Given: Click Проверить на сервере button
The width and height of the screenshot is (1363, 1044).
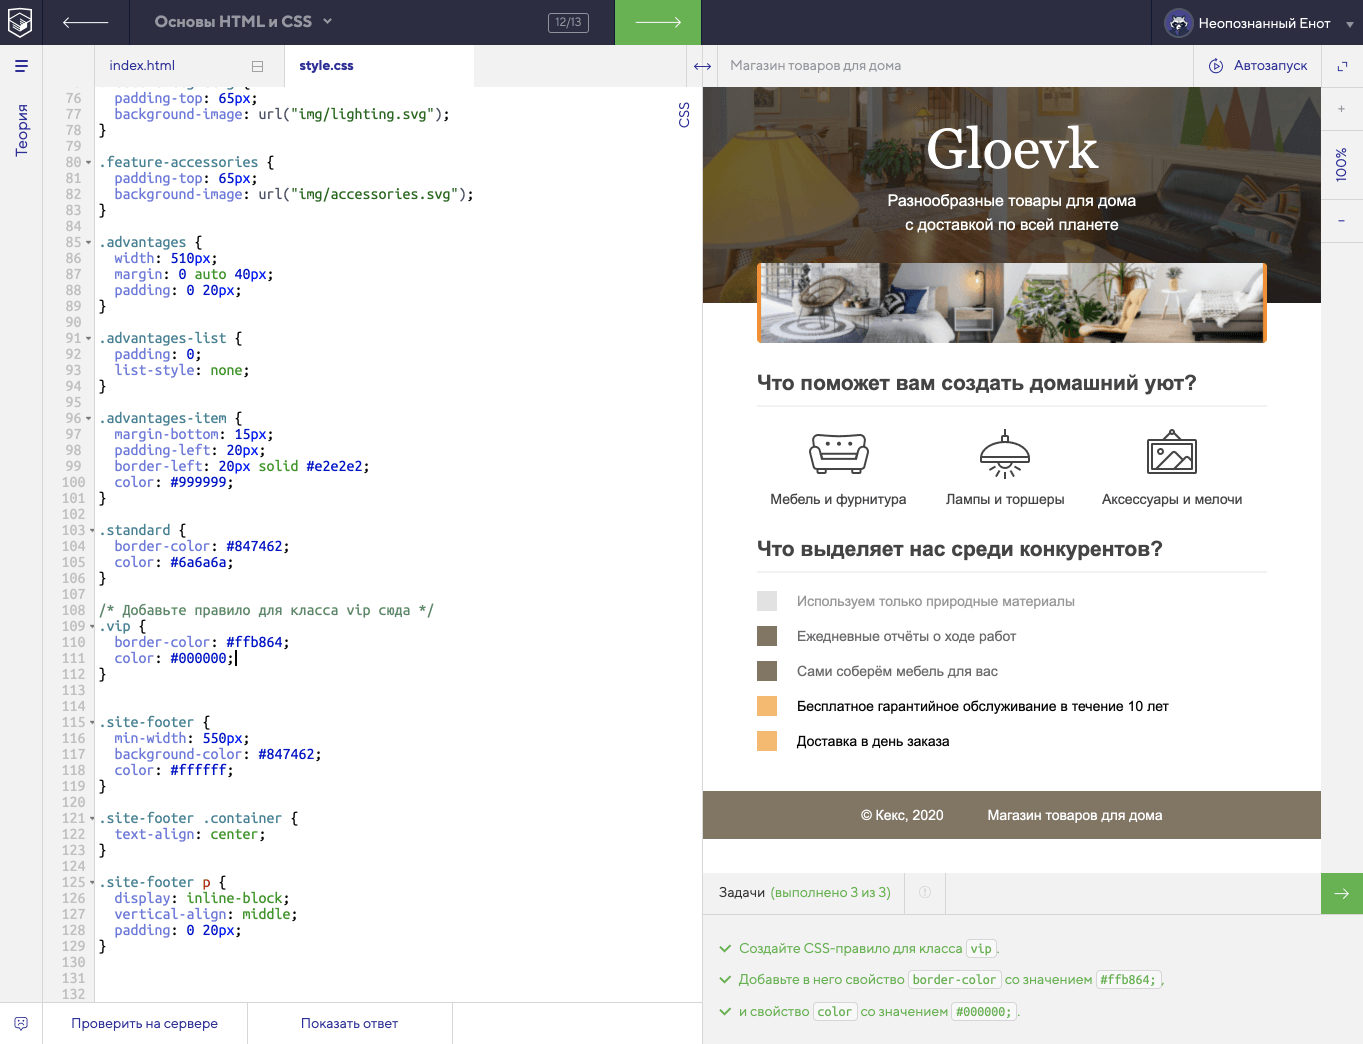Looking at the screenshot, I should [144, 1023].
